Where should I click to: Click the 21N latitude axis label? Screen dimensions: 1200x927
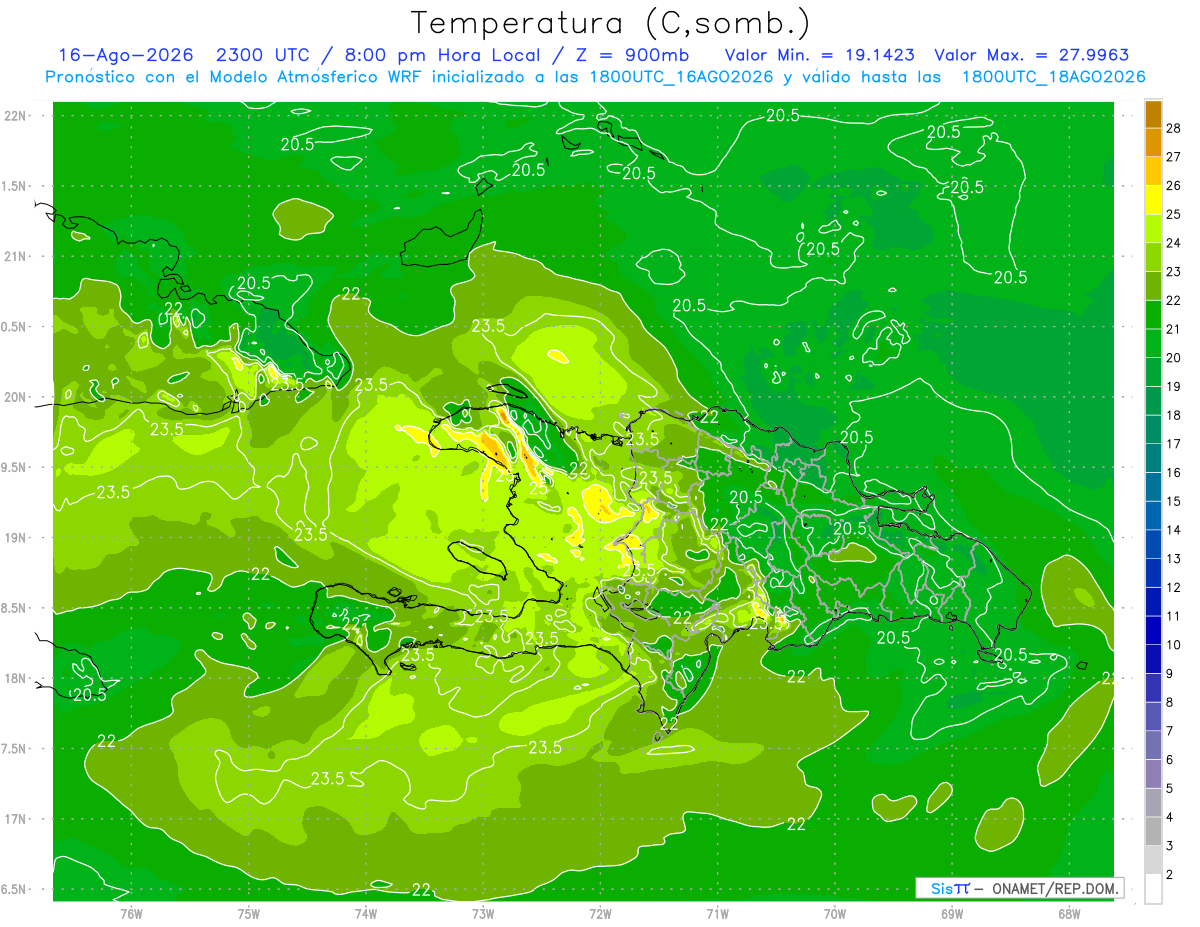[x=14, y=257]
